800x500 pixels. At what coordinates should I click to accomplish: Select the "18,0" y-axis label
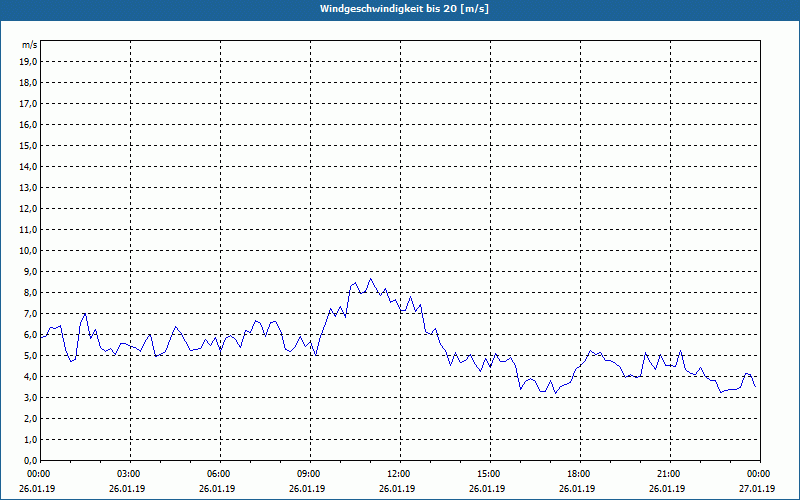[x=29, y=83]
